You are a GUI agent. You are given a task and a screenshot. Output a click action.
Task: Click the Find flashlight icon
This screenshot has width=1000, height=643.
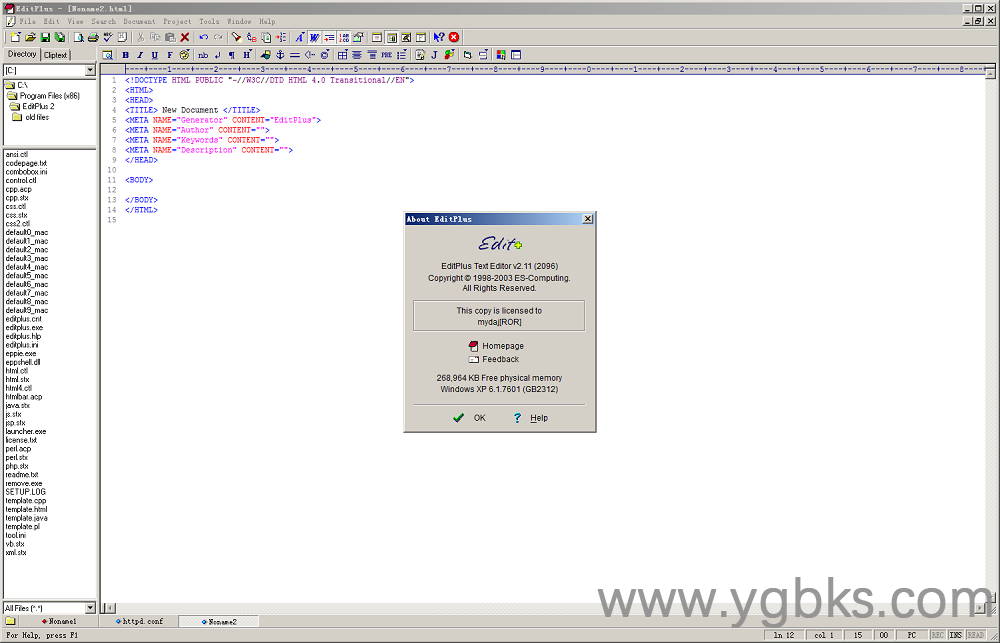(236, 37)
